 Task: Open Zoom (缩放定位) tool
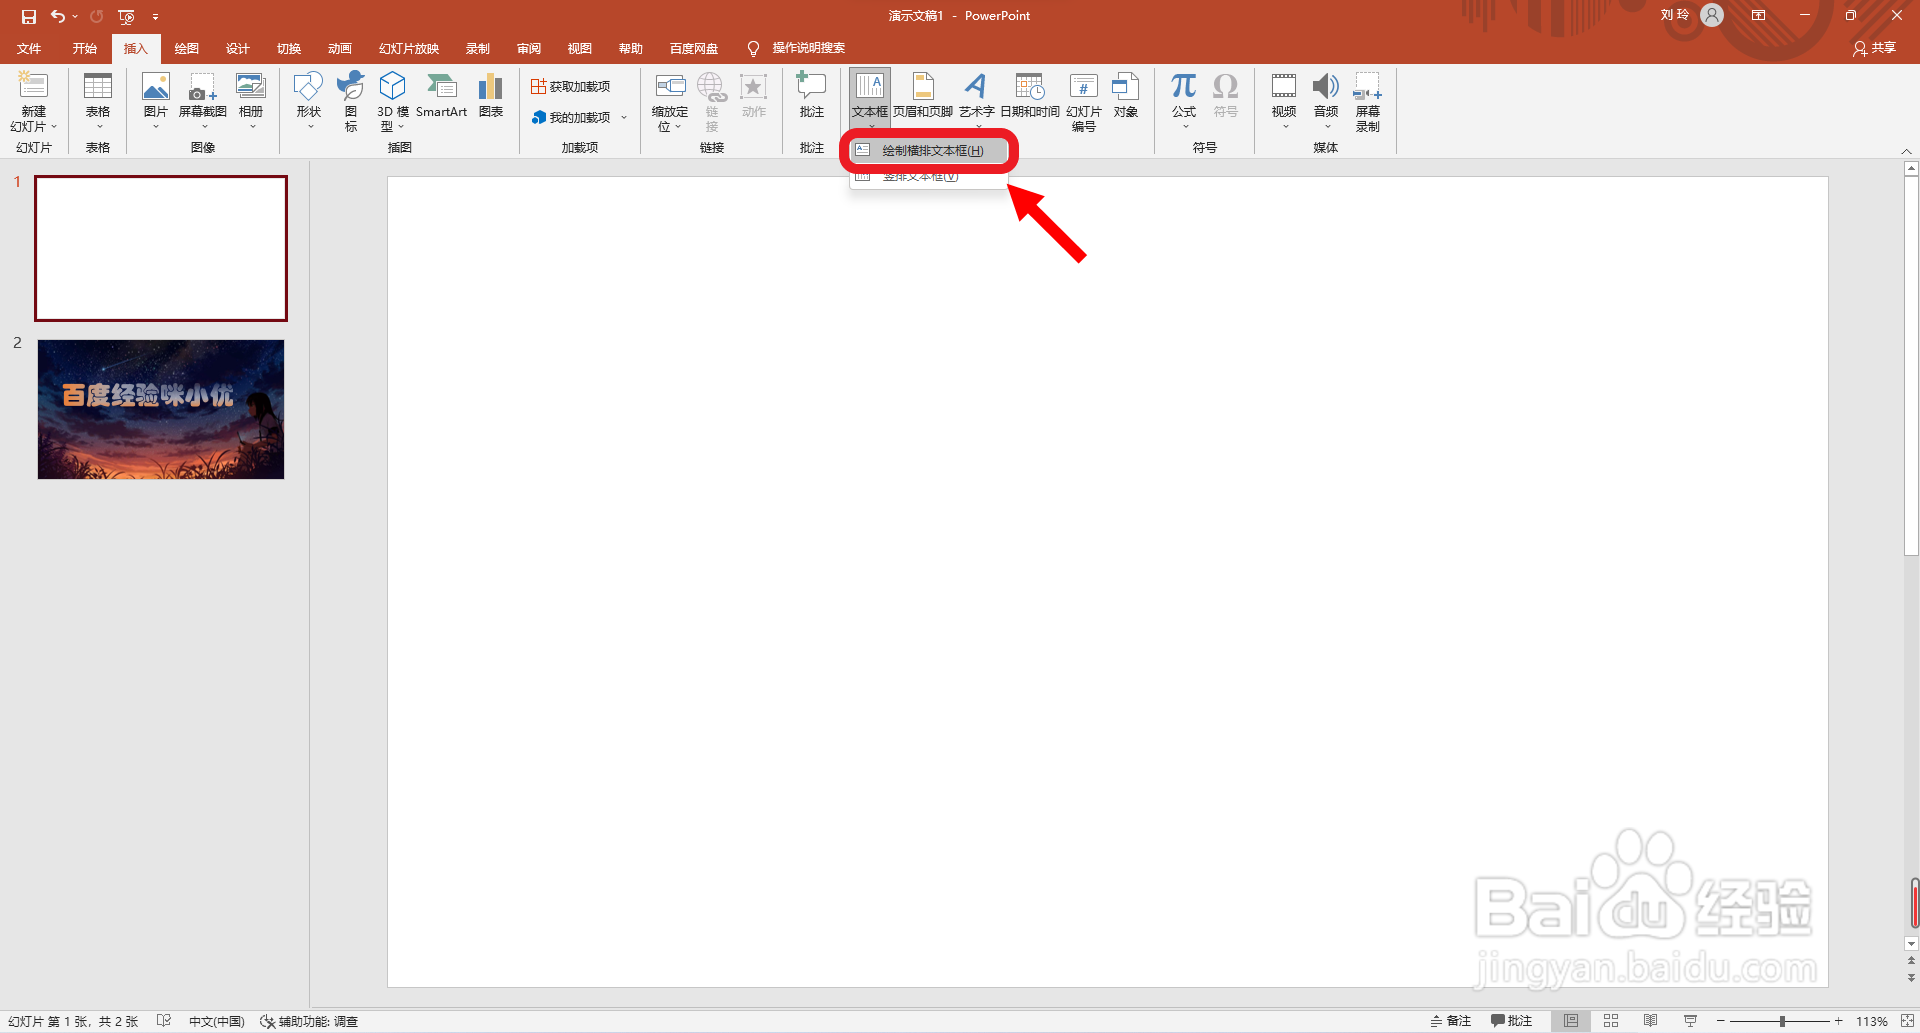click(x=670, y=101)
